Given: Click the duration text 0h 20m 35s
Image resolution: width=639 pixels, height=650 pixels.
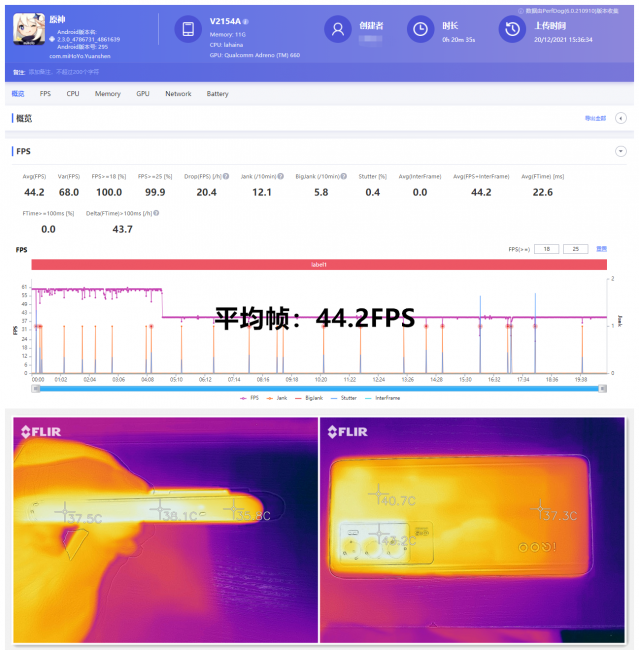Looking at the screenshot, I should [459, 40].
